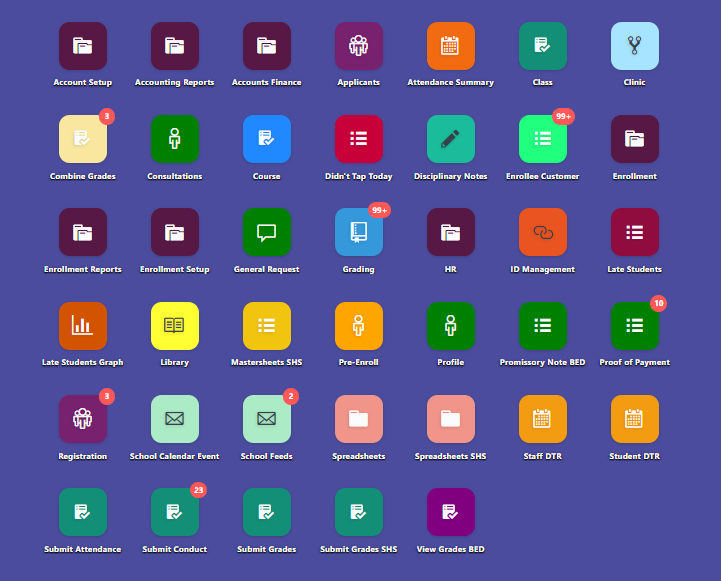
Task: Open the Class app icon
Action: click(x=543, y=46)
